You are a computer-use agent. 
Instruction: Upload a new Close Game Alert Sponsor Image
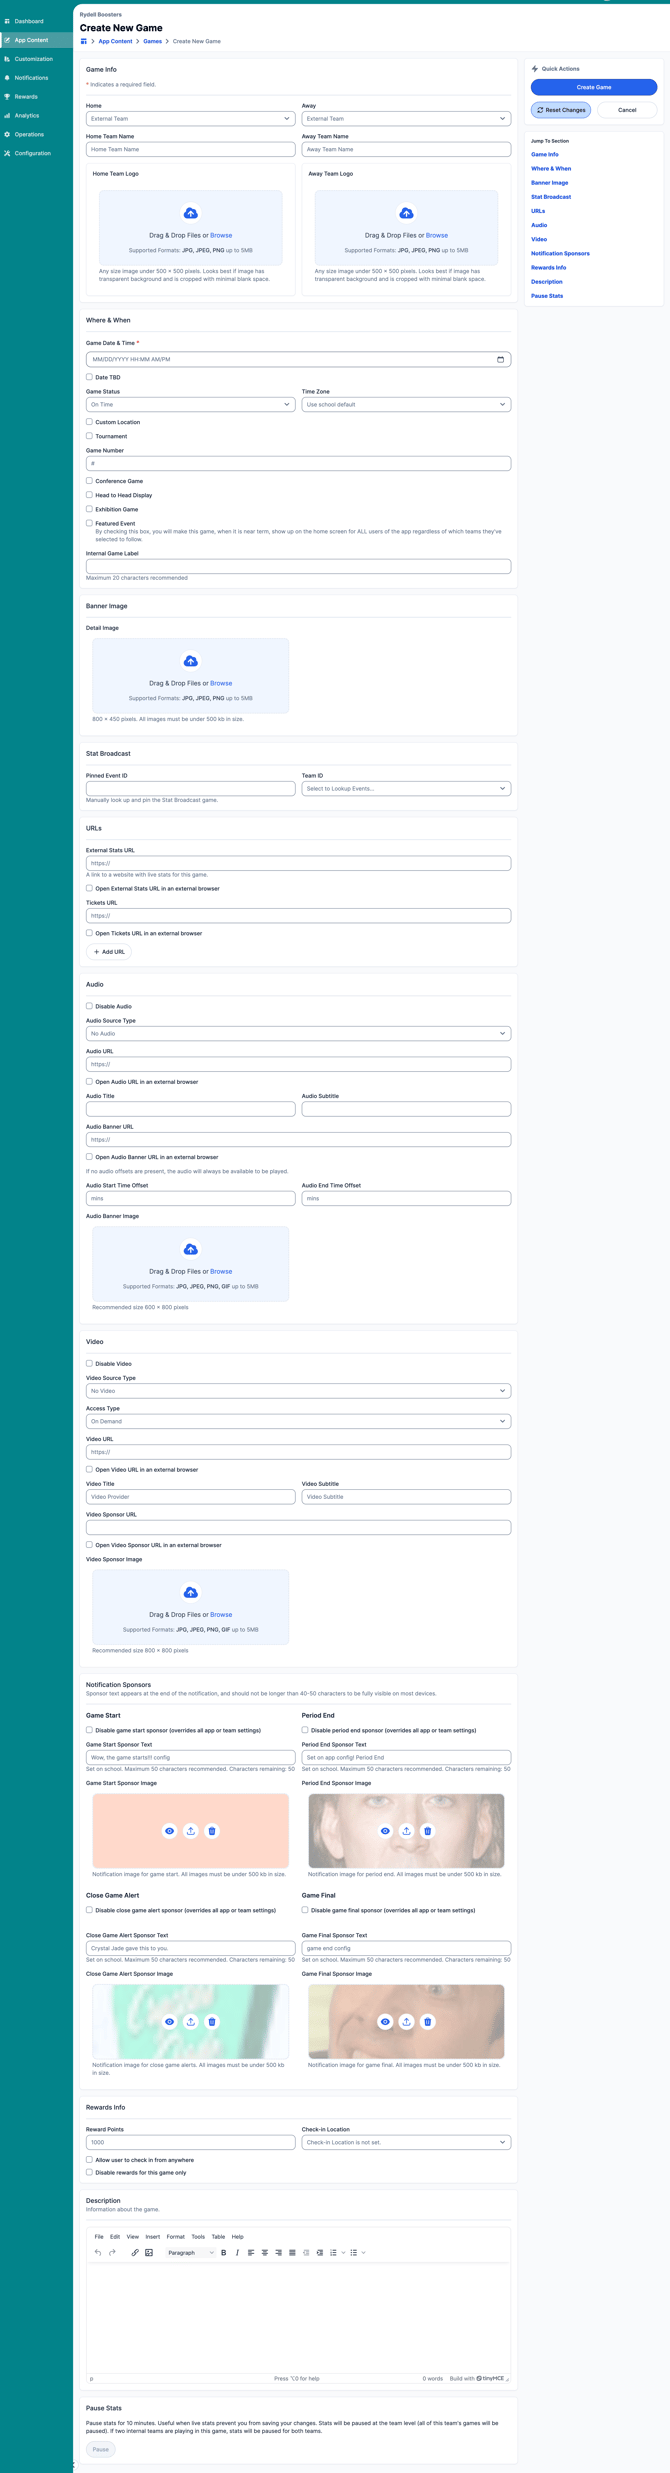point(190,2022)
